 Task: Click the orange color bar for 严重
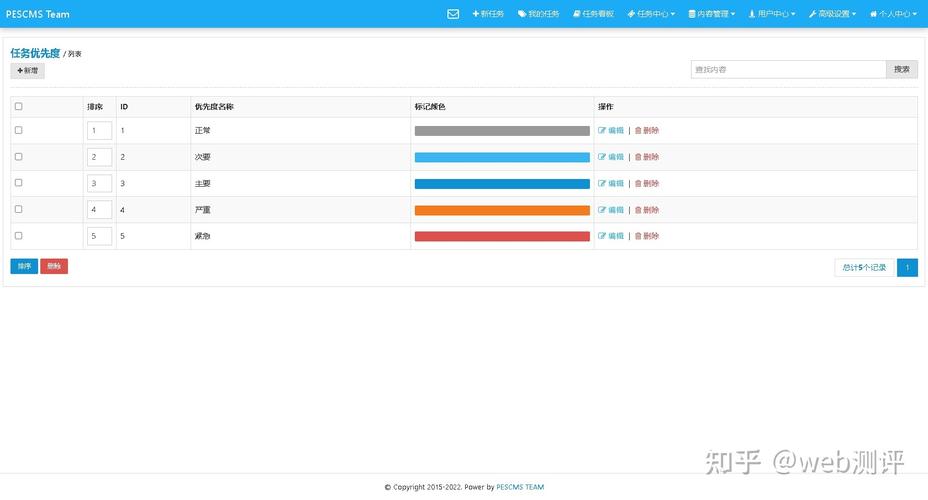click(x=502, y=210)
